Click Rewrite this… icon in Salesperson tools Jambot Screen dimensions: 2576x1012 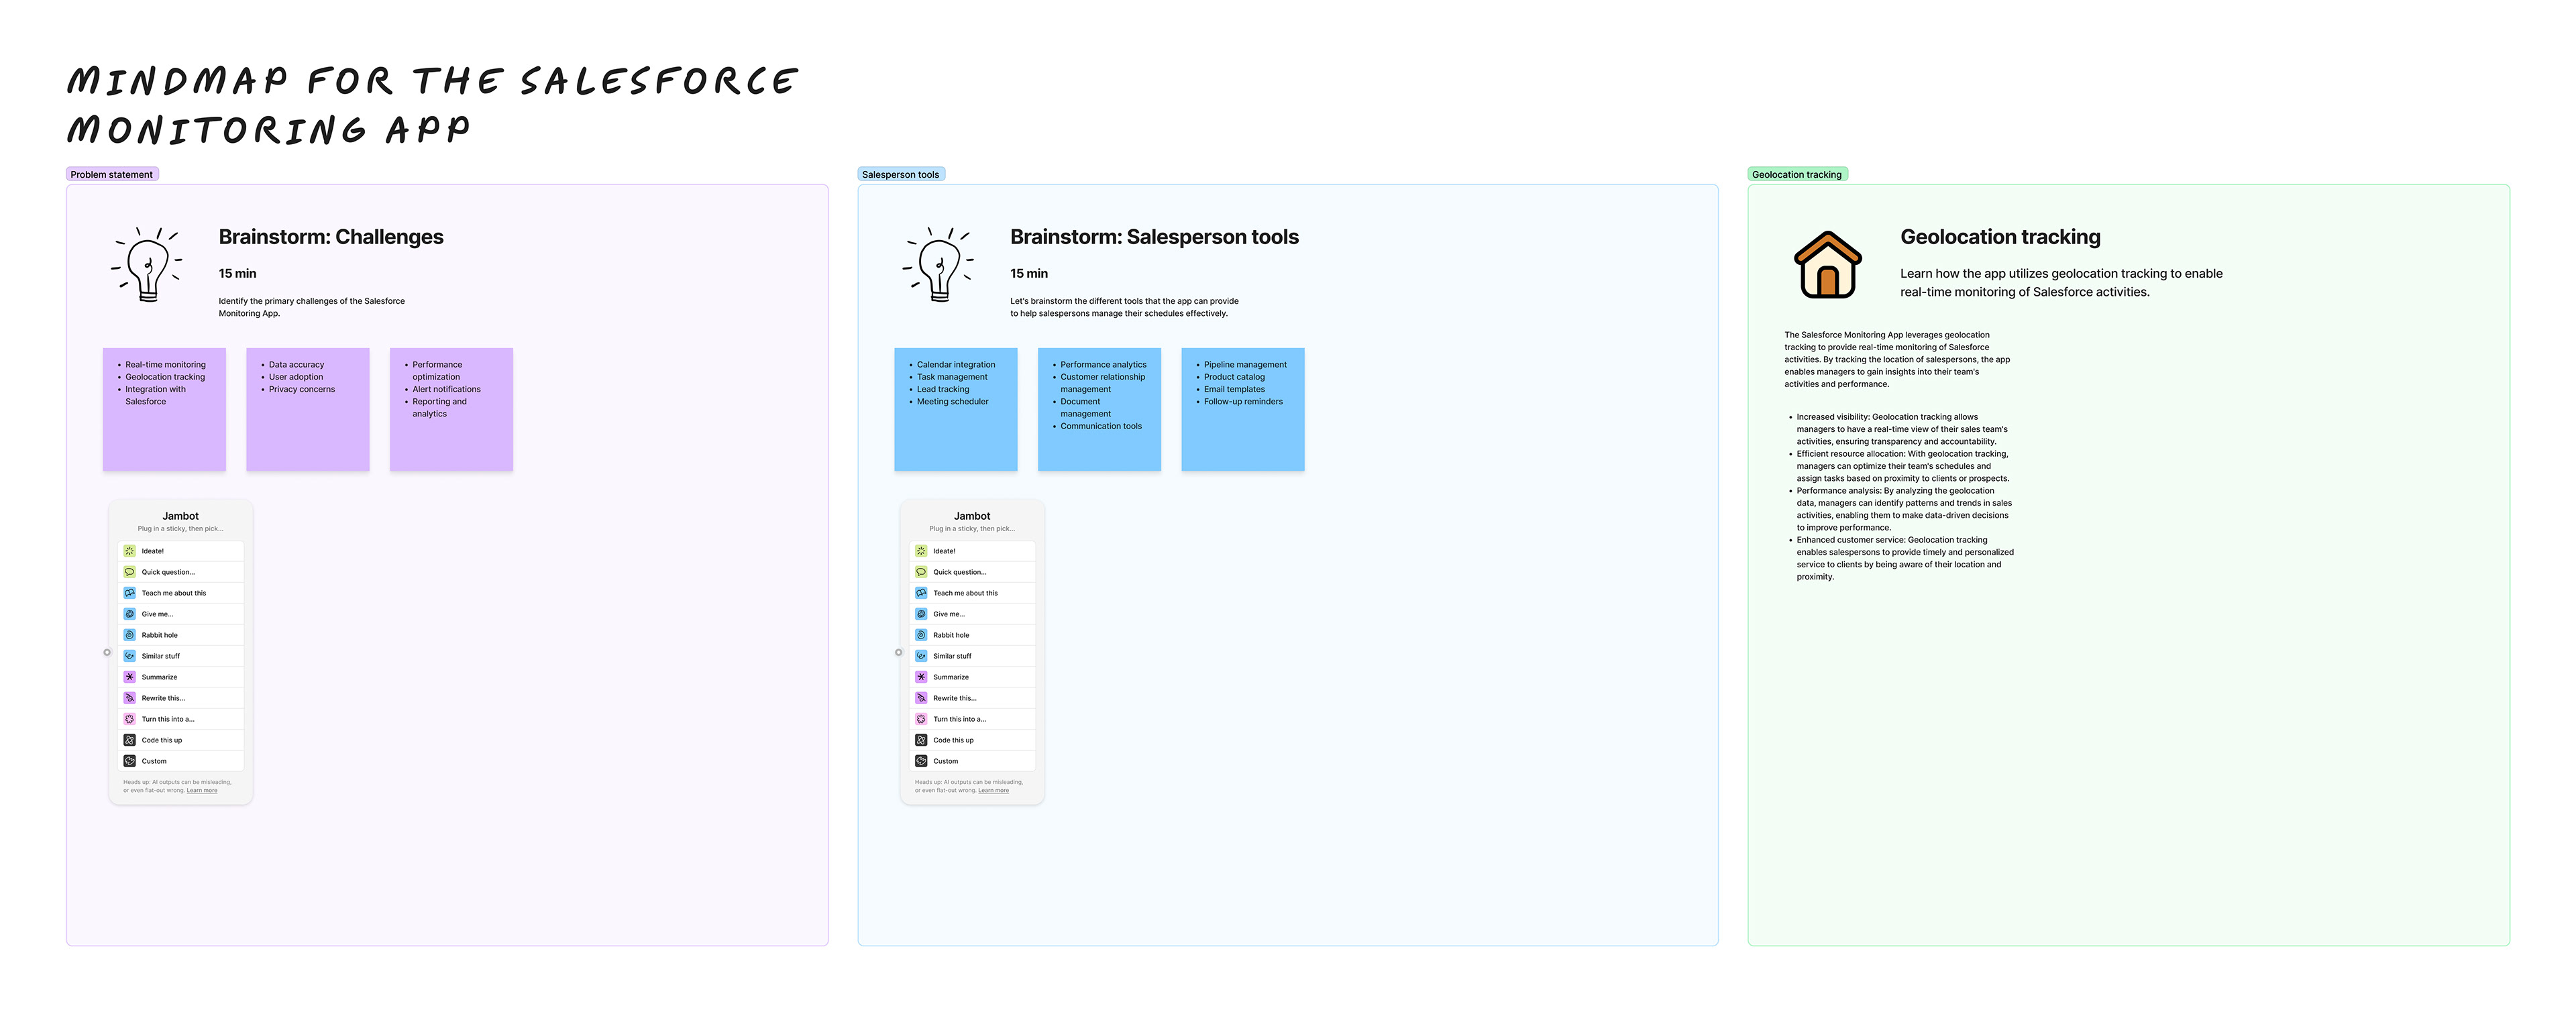click(x=921, y=698)
